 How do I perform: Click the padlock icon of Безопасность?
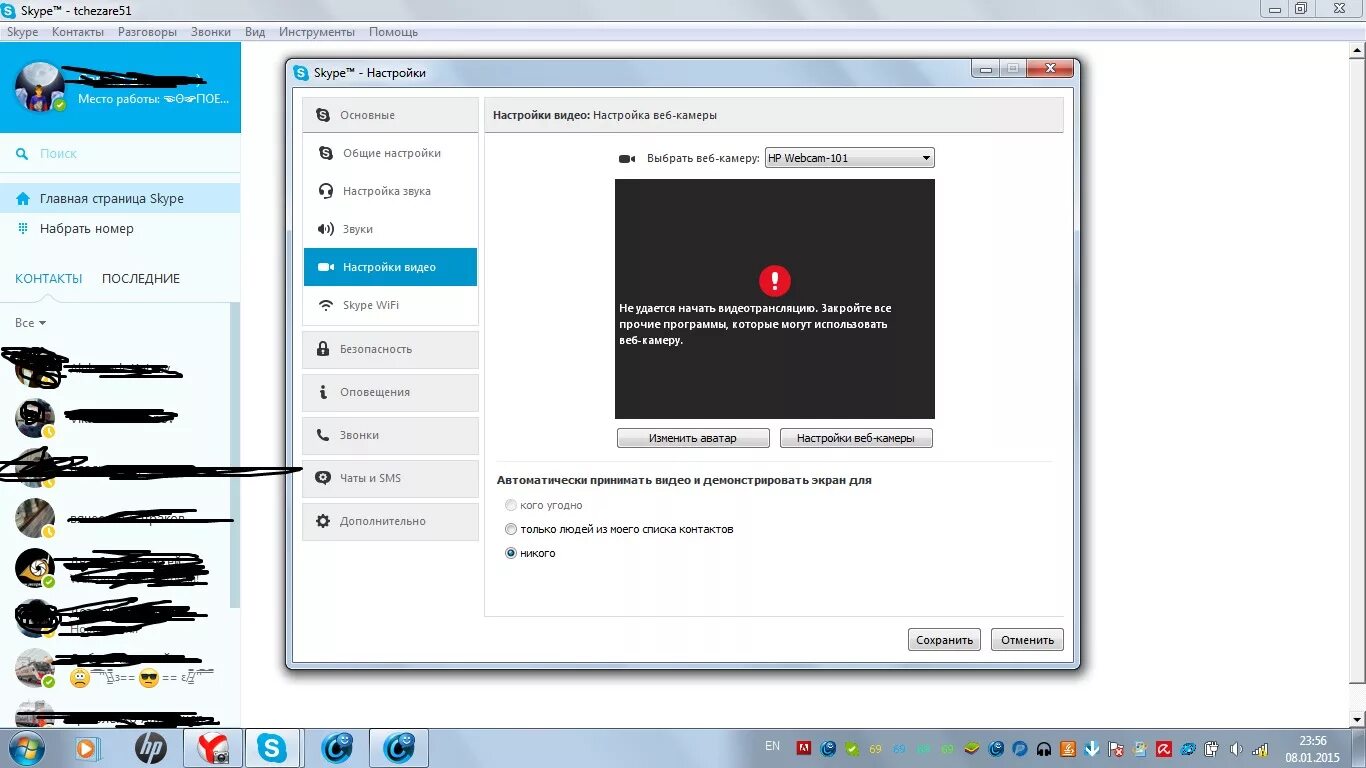point(323,349)
